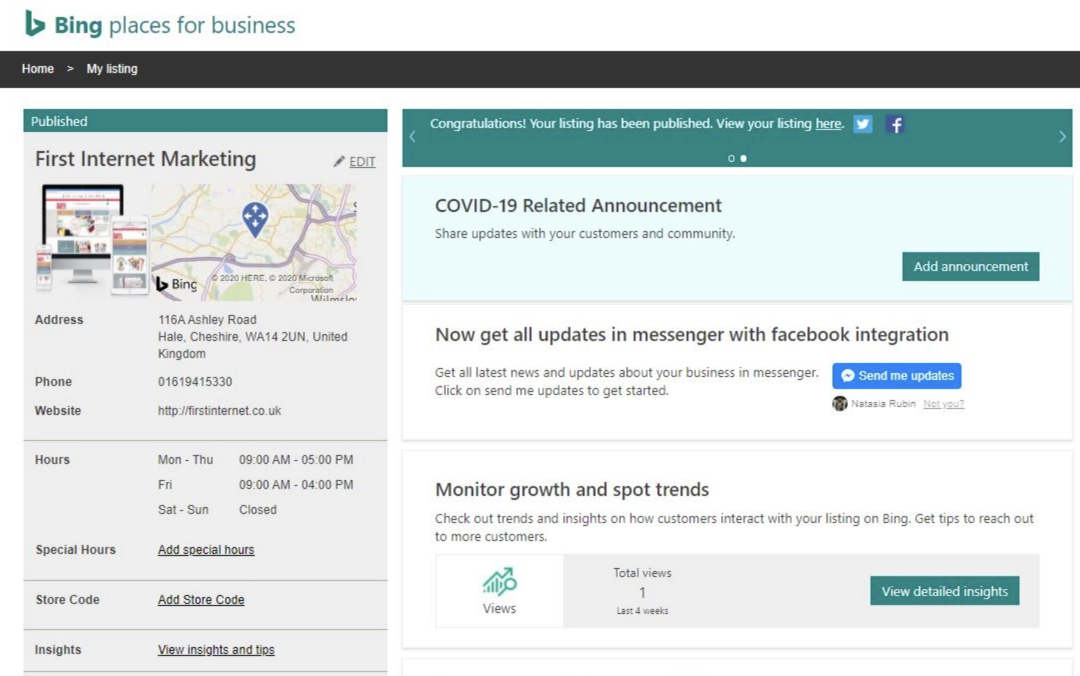
Task: Go to previous banner slide arrow
Action: coord(413,136)
